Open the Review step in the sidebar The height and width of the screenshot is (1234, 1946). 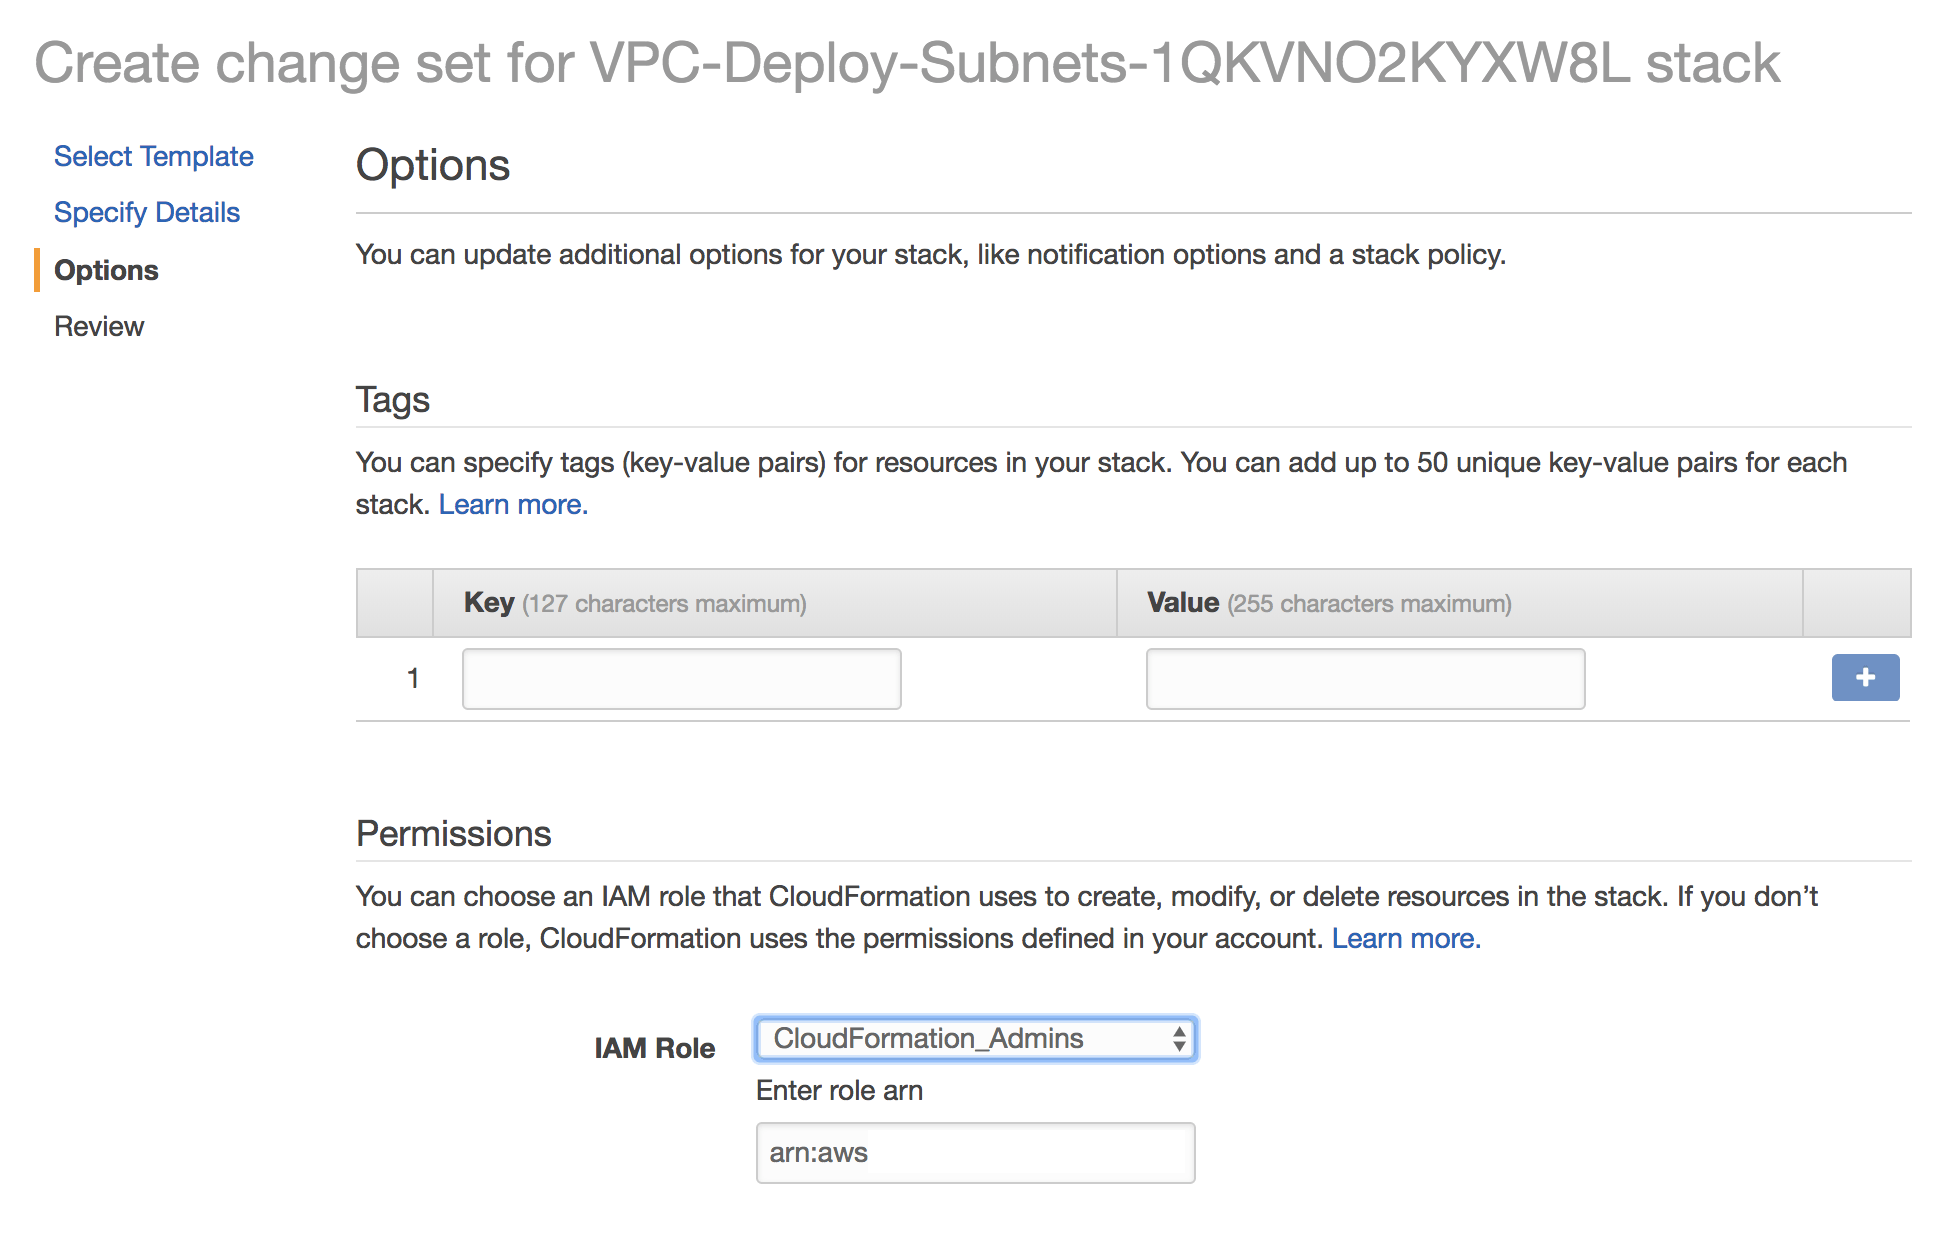[x=99, y=326]
